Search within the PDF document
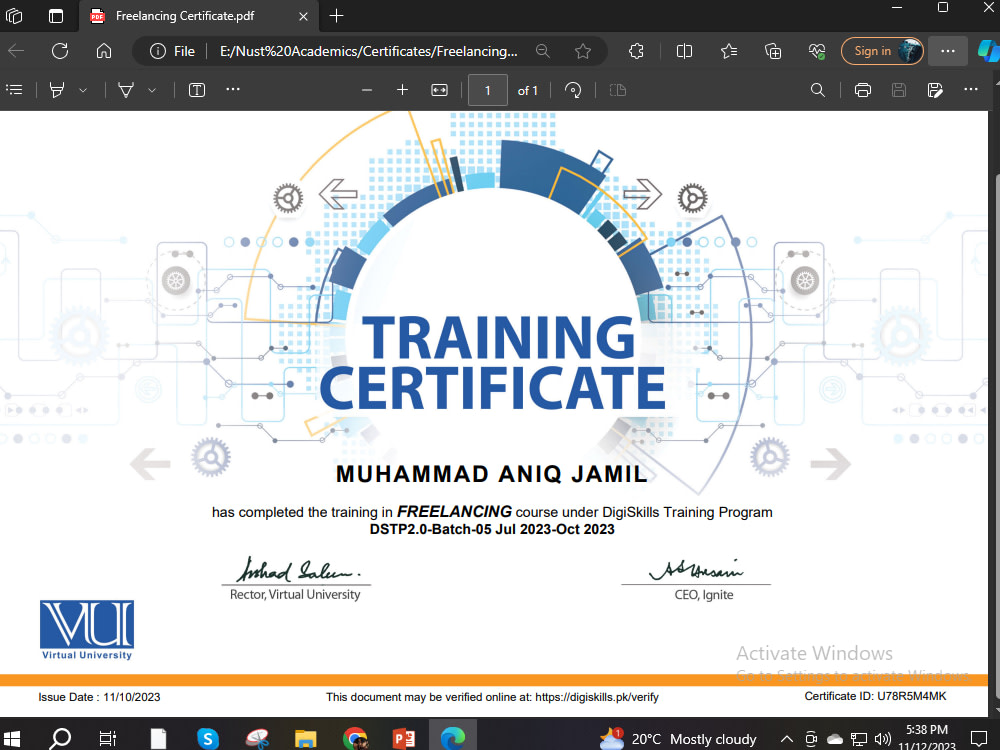 click(818, 90)
